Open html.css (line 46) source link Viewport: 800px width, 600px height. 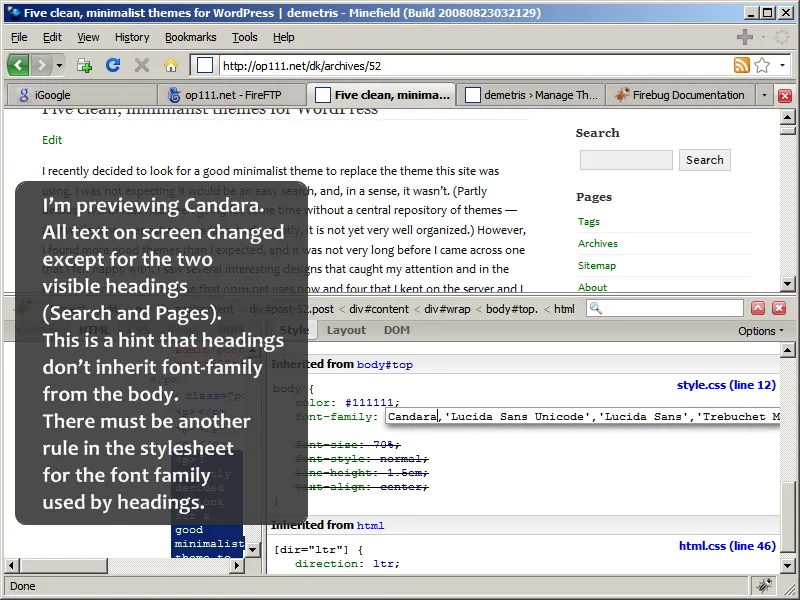[x=728, y=546]
